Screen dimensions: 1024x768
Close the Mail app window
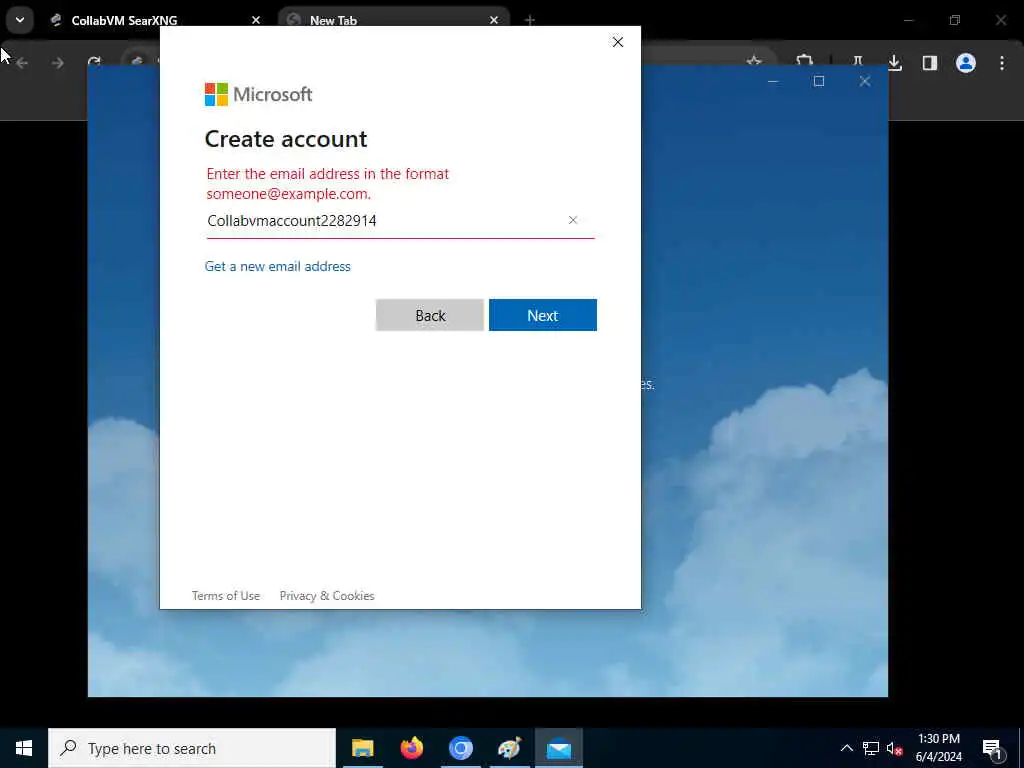(865, 81)
